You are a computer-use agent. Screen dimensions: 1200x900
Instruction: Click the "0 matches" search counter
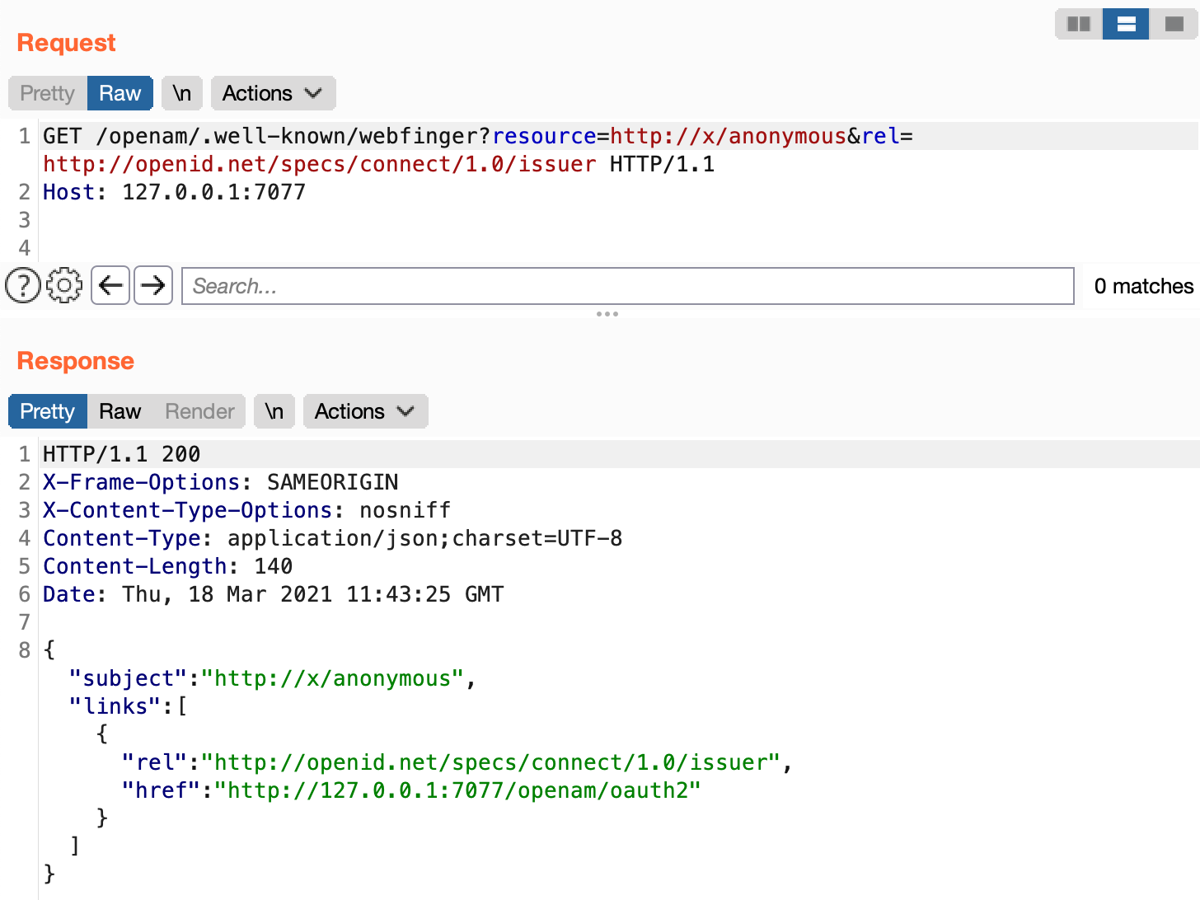click(x=1144, y=286)
